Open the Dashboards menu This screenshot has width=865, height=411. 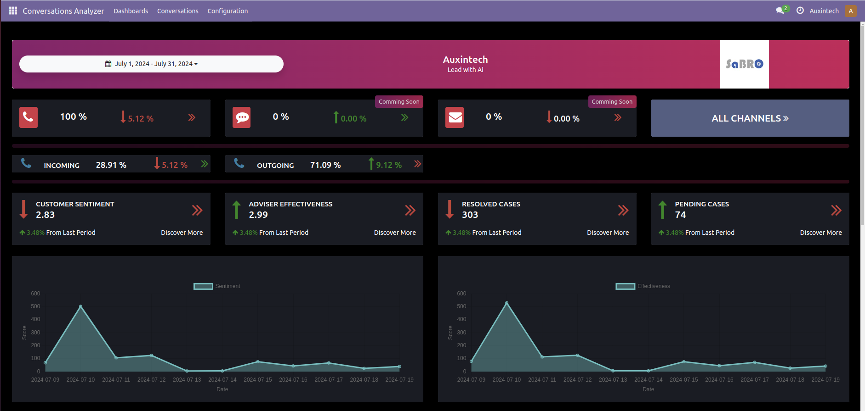click(x=131, y=10)
